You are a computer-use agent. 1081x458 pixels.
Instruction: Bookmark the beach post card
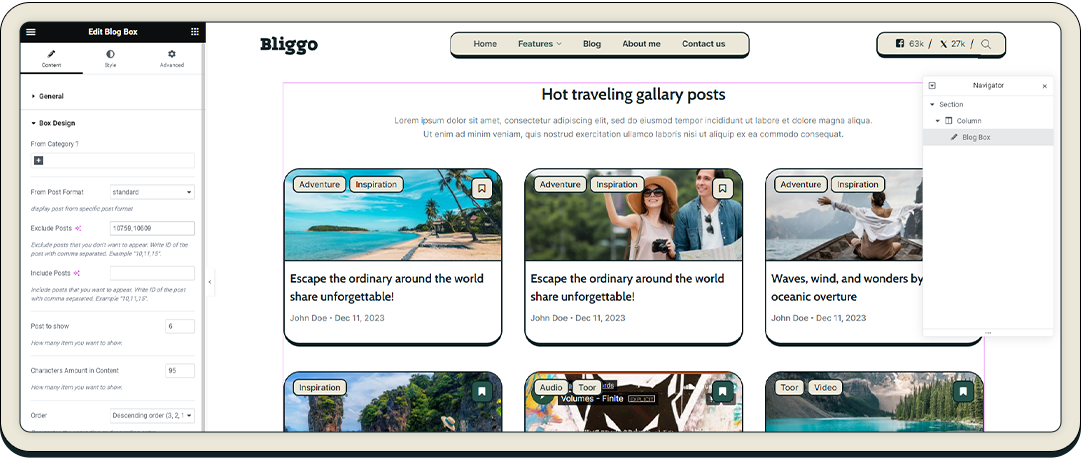[x=482, y=188]
